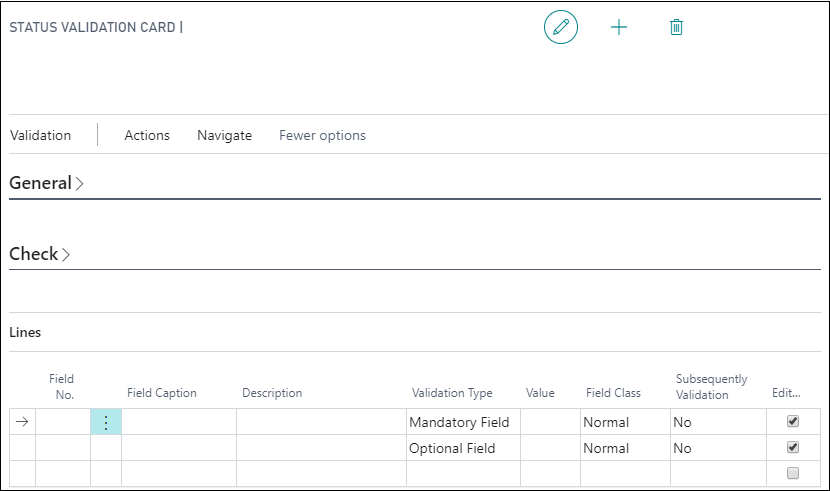Click the pencil edit icon

561,27
